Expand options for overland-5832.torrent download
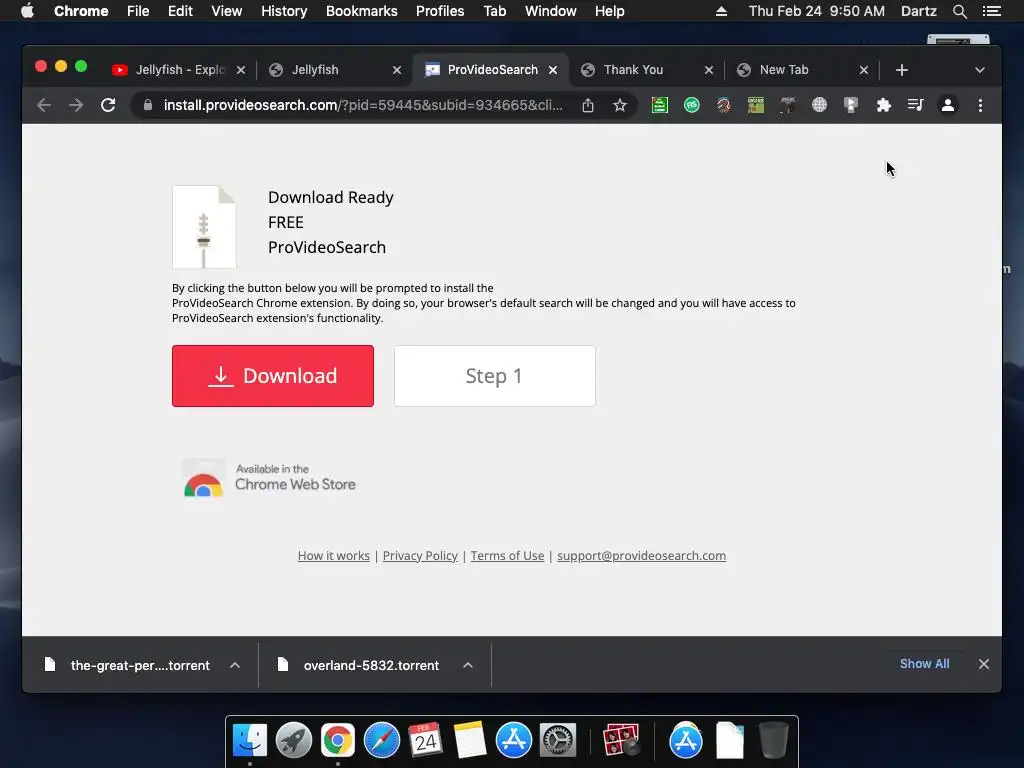 468,665
